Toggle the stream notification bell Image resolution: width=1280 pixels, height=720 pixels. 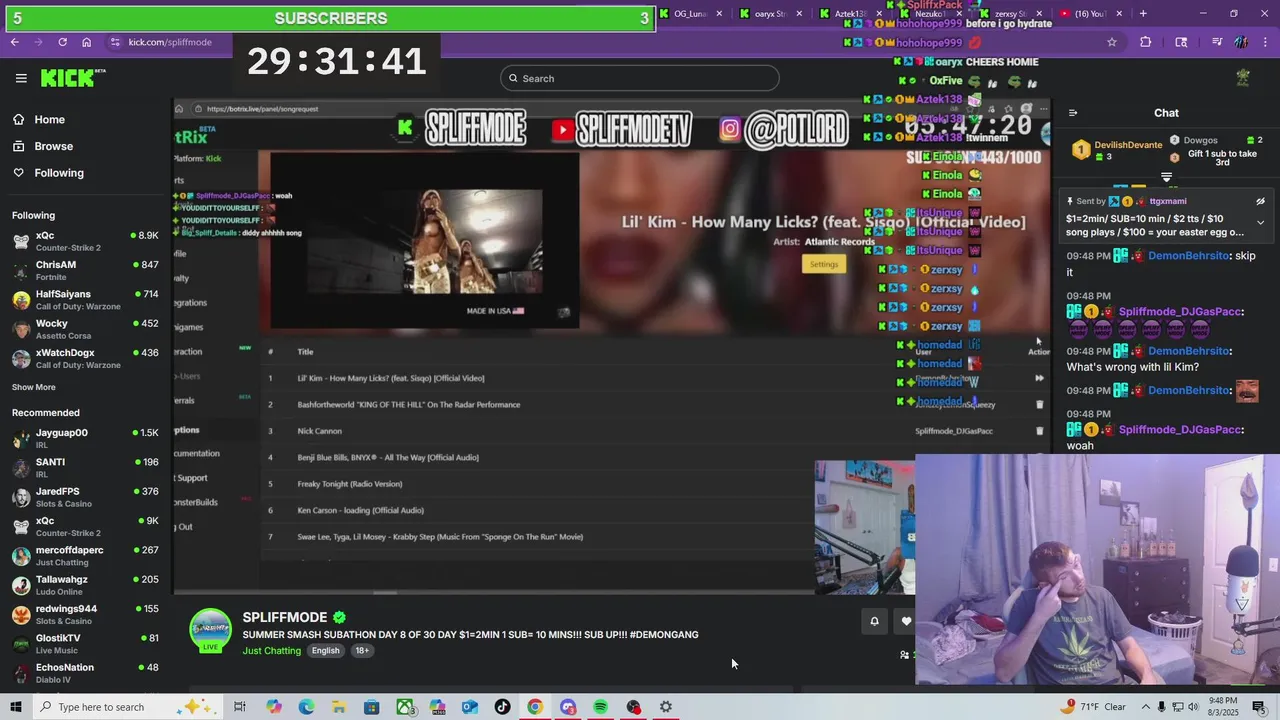pos(874,621)
